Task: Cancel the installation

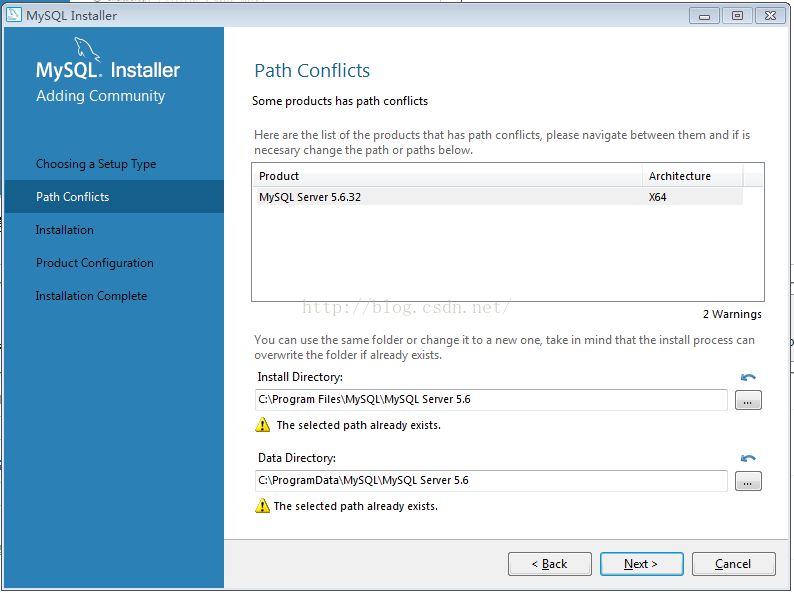Action: pyautogui.click(x=733, y=564)
